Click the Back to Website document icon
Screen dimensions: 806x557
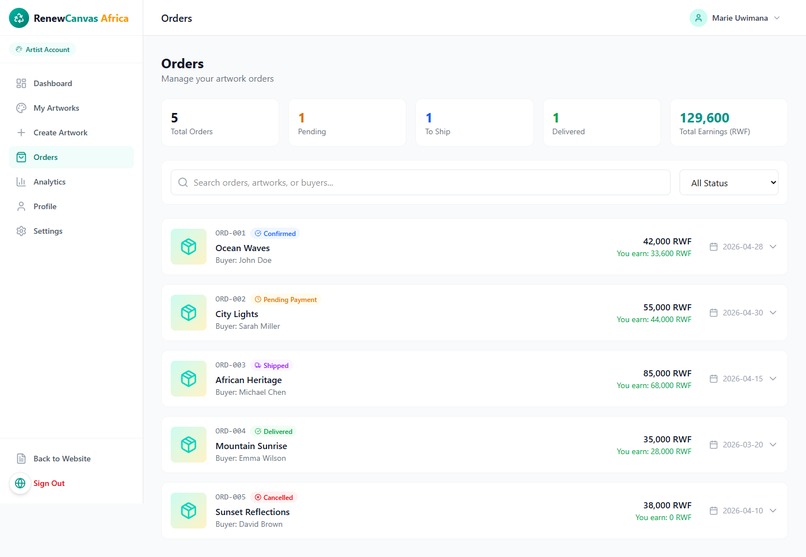pyautogui.click(x=21, y=458)
